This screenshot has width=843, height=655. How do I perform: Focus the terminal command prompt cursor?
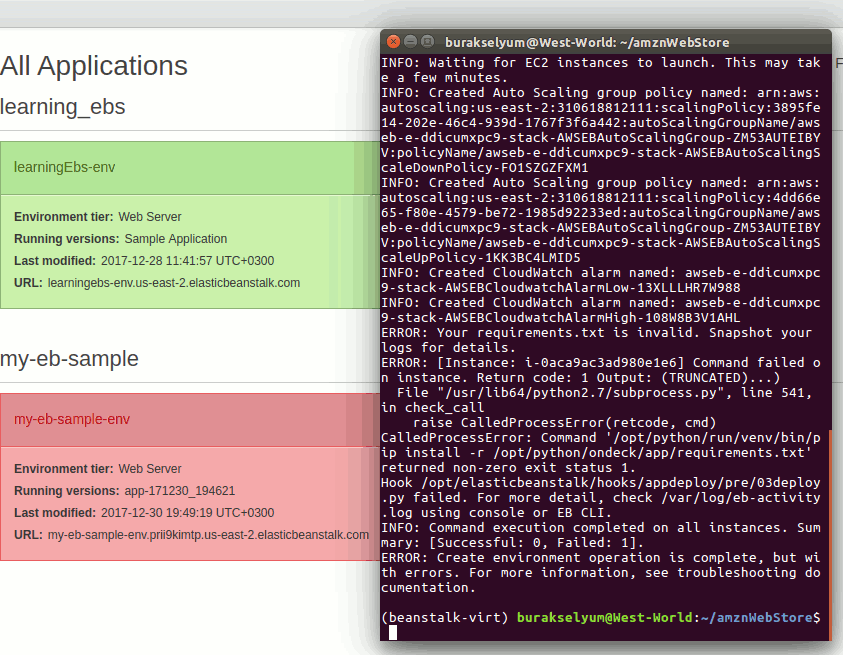393,632
